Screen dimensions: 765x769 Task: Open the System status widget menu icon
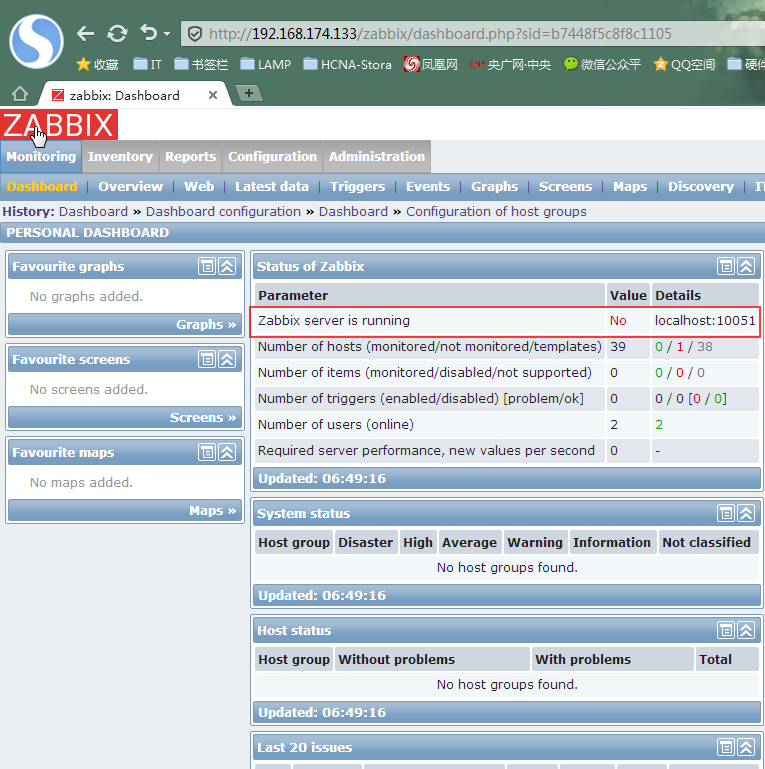pos(726,513)
